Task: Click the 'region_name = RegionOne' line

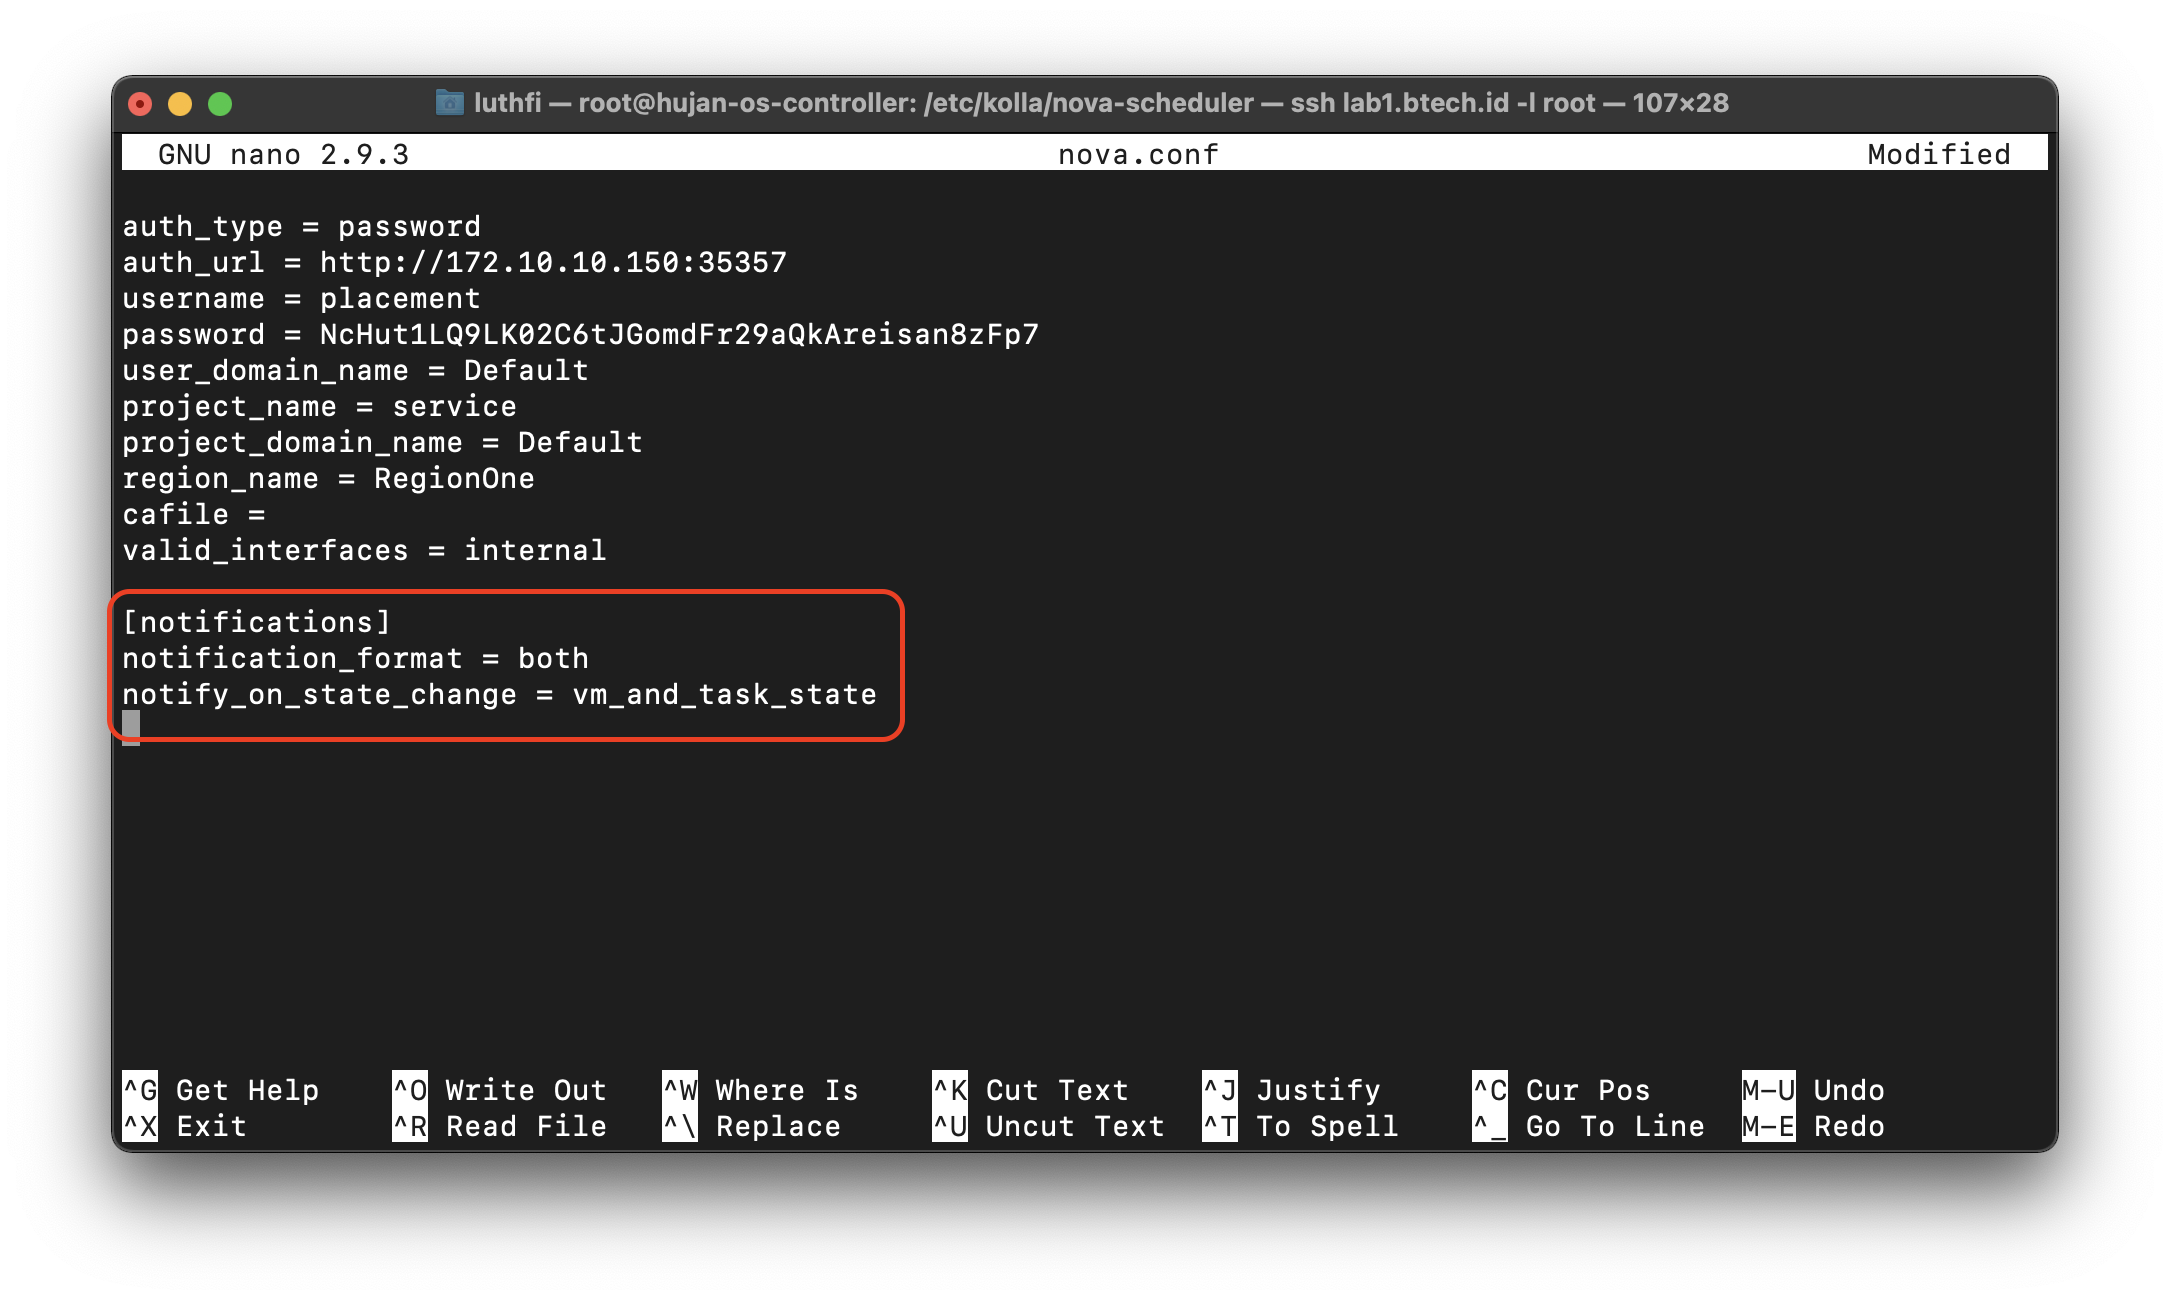Action: (329, 478)
